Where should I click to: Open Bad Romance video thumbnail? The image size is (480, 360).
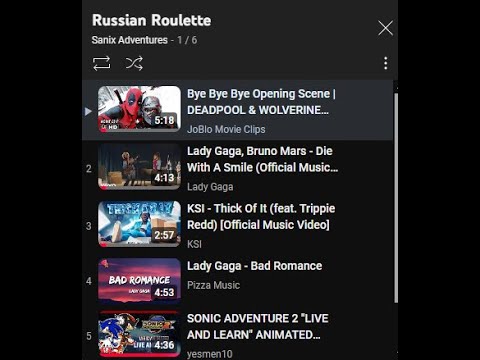coord(139,281)
